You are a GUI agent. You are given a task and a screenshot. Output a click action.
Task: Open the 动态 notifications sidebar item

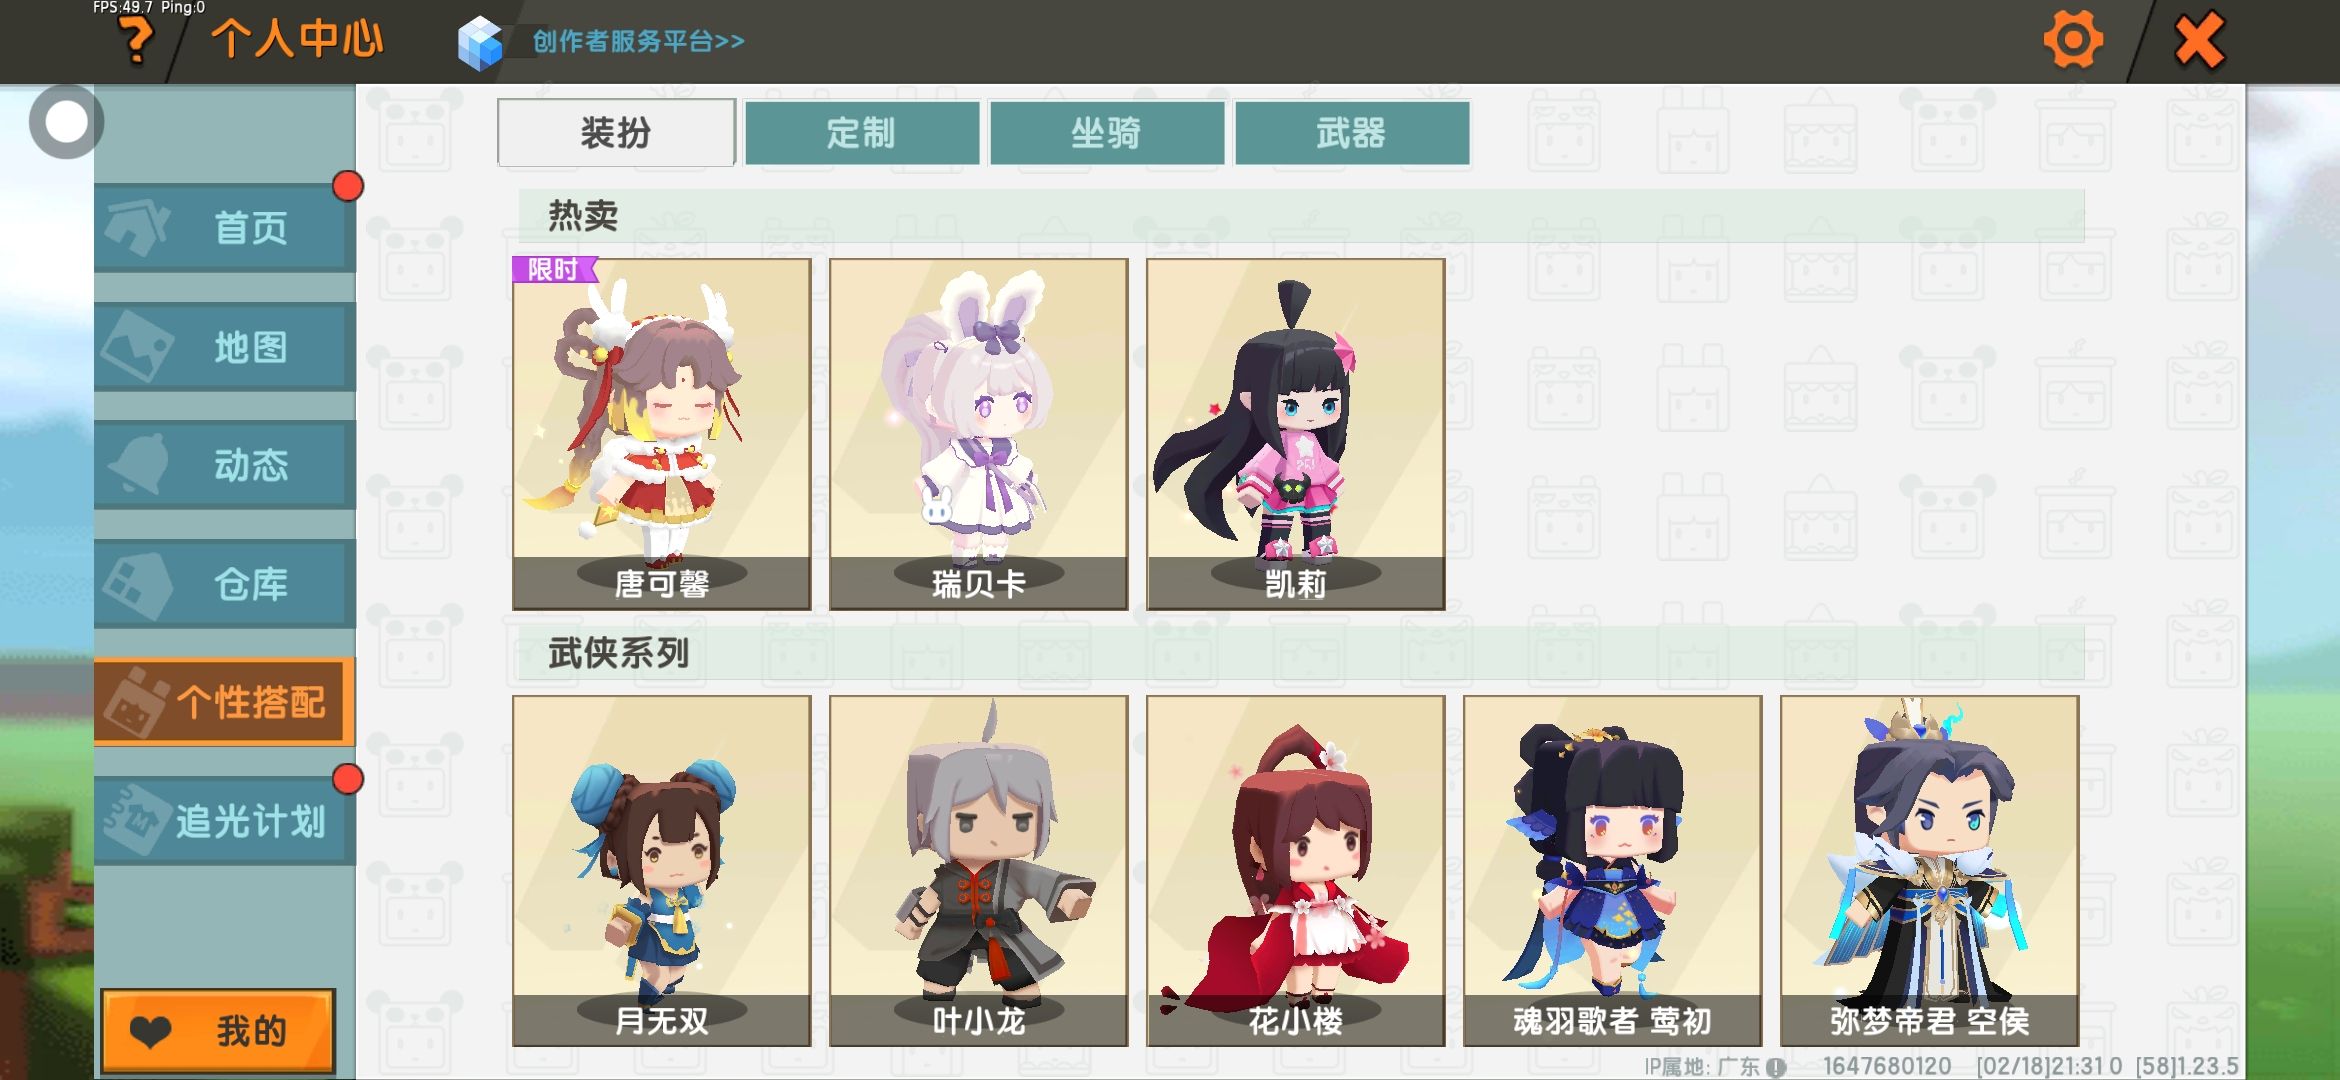[225, 465]
